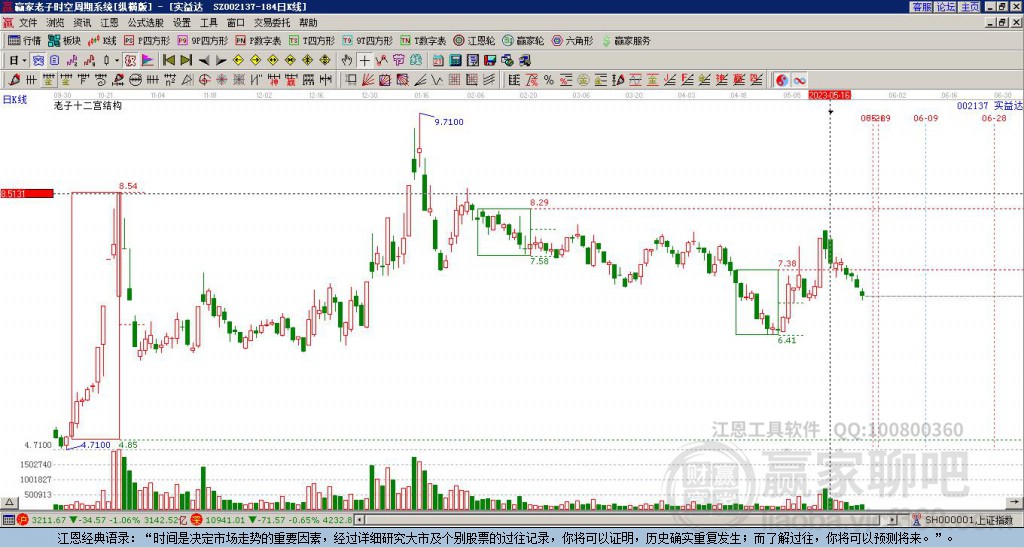Open the 浏览 menu
This screenshot has width=1024, height=548.
(x=56, y=23)
